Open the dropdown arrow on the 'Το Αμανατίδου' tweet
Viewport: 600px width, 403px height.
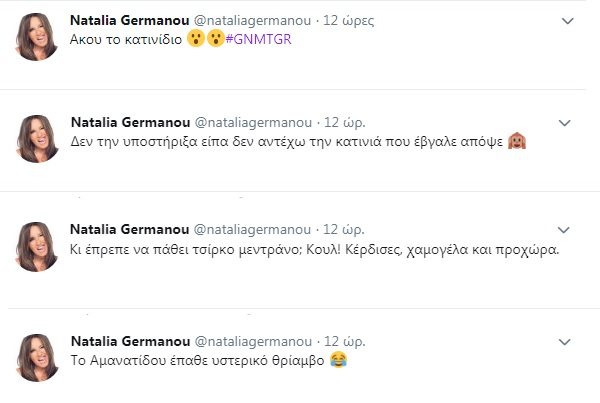565,341
